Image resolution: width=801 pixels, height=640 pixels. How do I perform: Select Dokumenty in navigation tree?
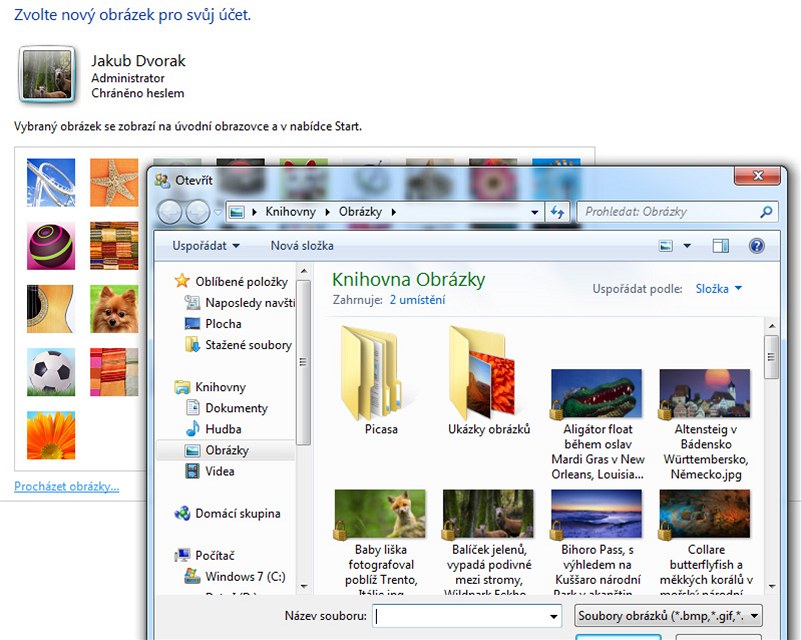tap(236, 408)
